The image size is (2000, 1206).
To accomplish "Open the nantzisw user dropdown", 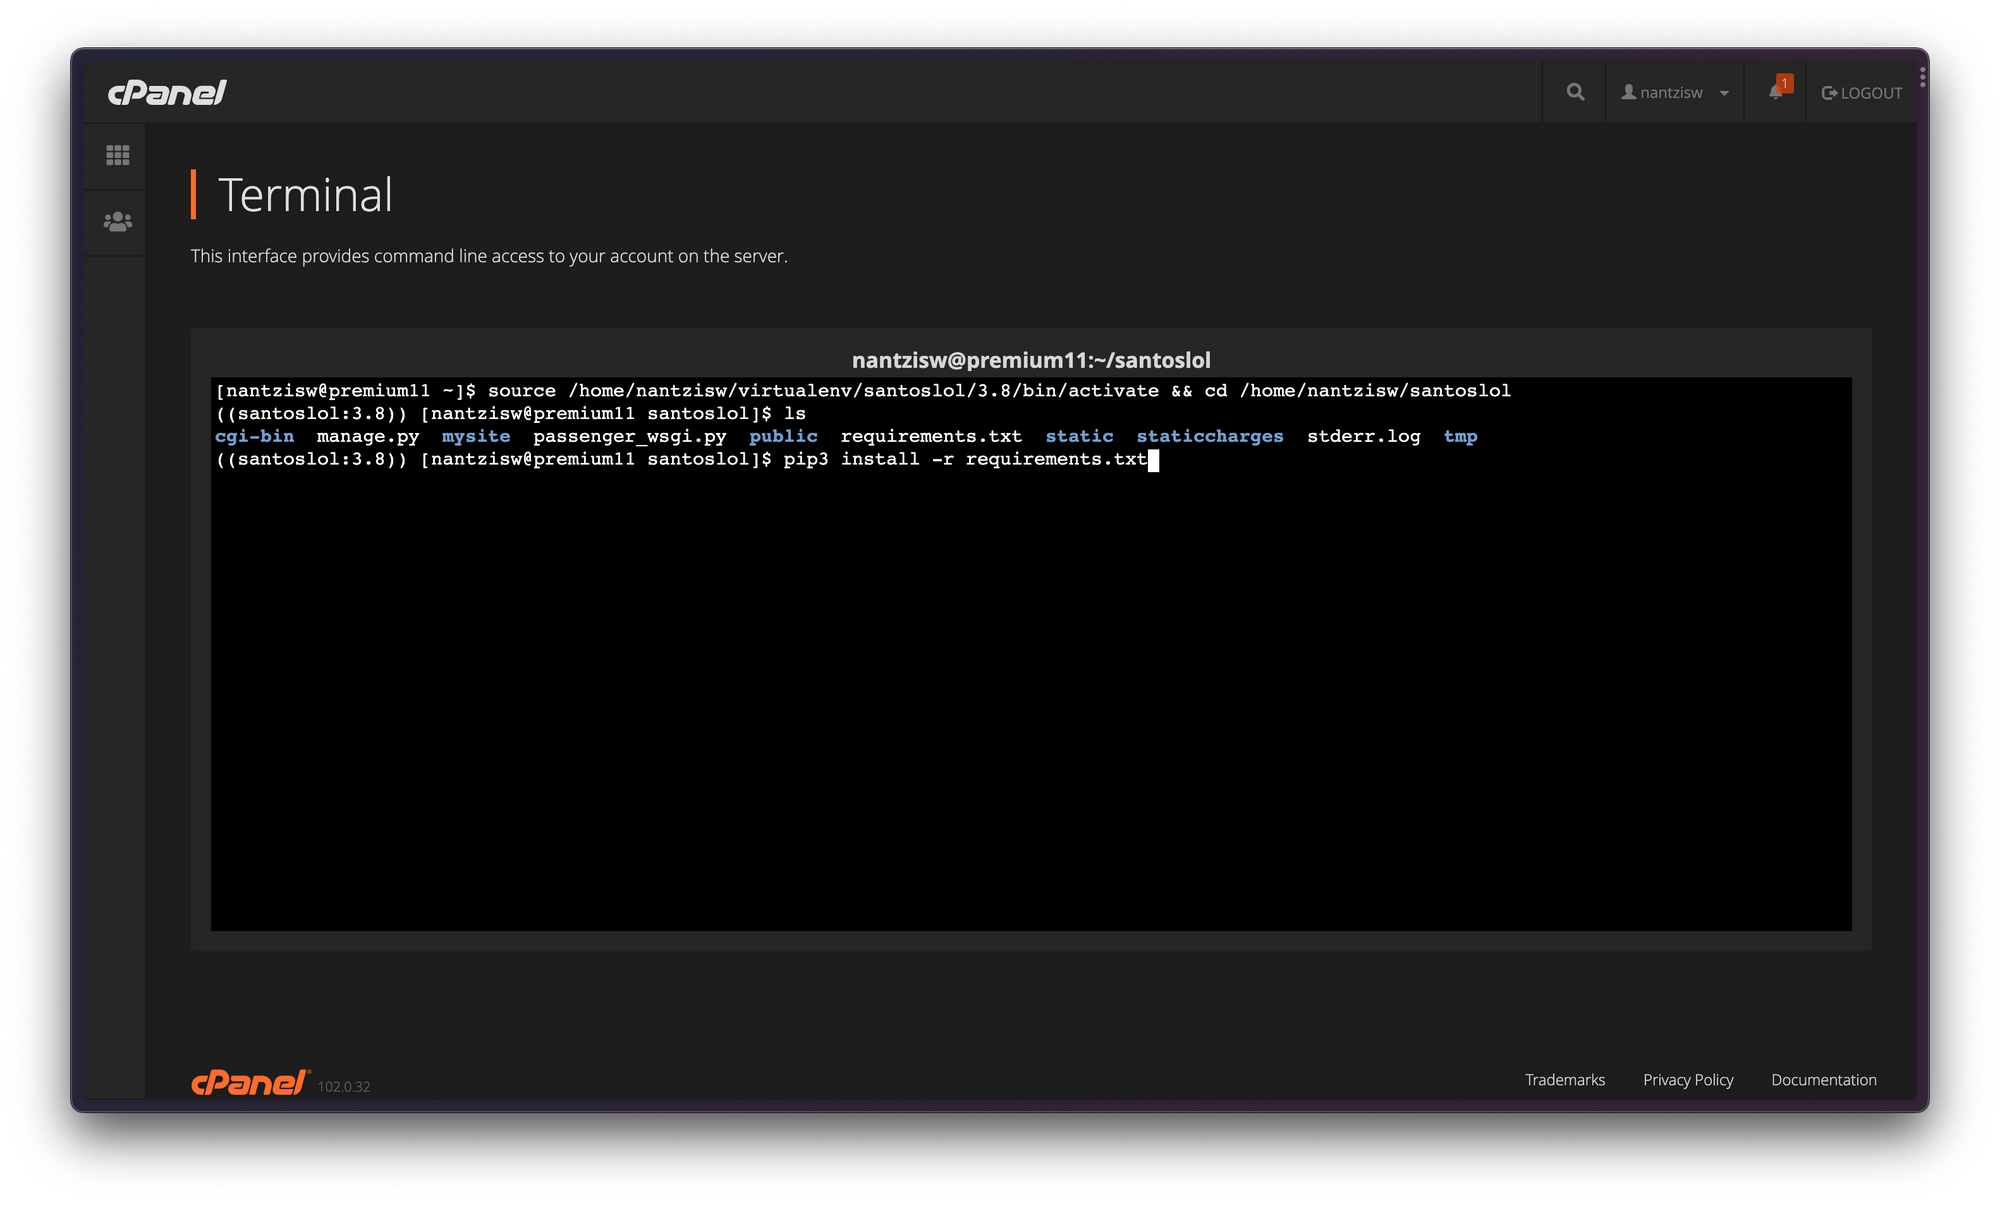I will (1674, 92).
